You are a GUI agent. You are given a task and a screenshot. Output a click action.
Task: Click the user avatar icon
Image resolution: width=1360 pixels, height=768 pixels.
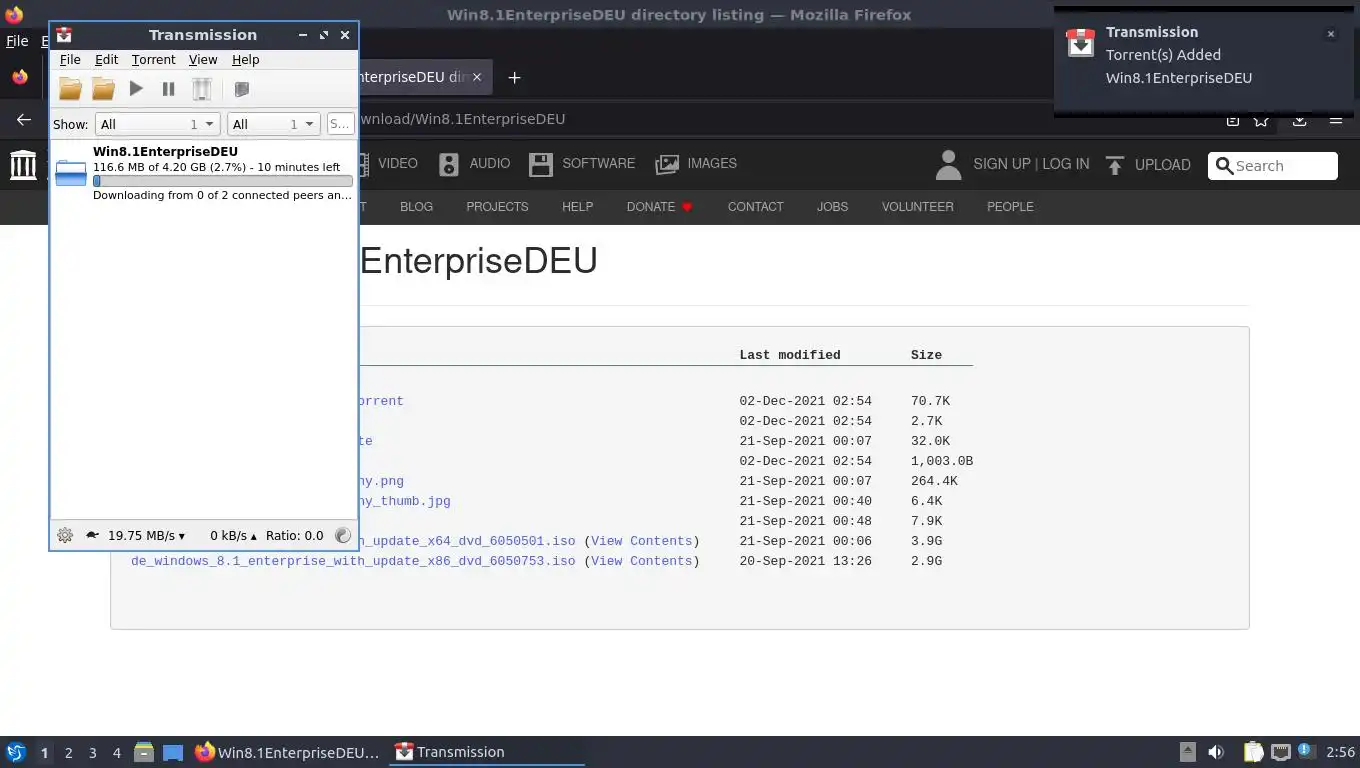[x=948, y=165]
